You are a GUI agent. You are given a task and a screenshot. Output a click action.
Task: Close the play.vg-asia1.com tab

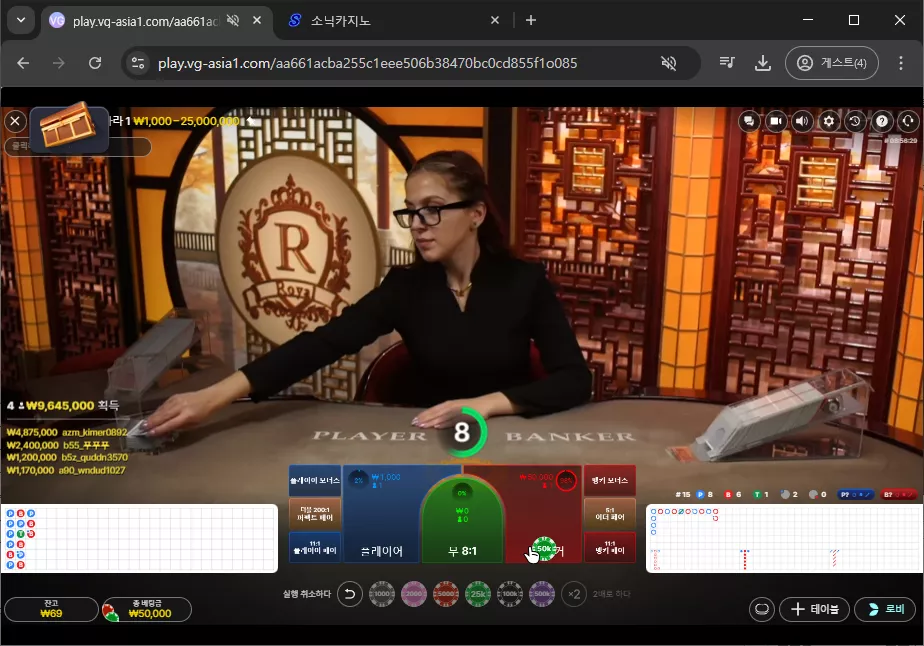(x=257, y=20)
